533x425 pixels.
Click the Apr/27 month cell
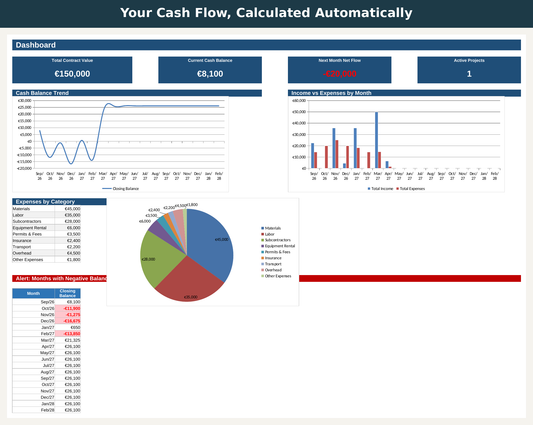click(33, 346)
